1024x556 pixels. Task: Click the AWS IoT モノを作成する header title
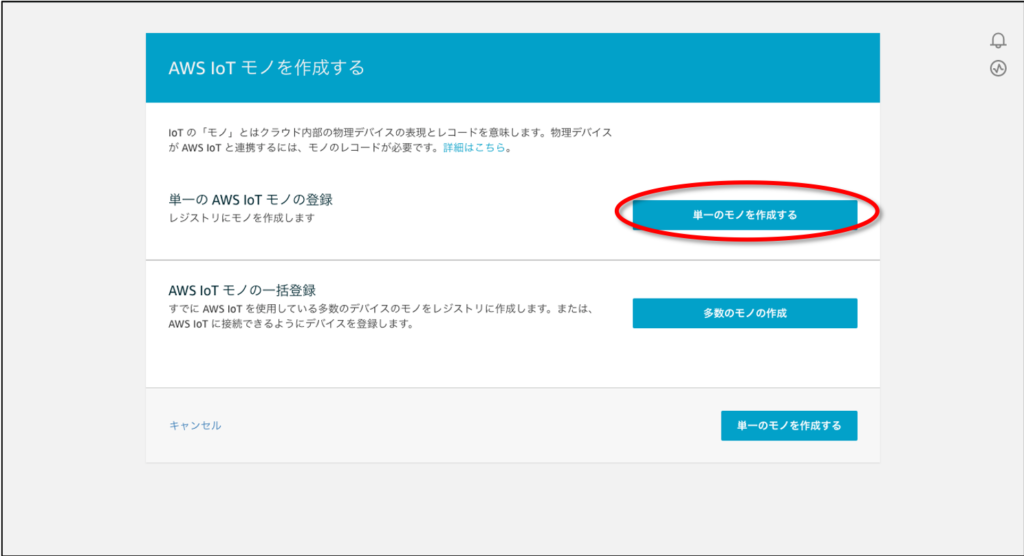[266, 68]
